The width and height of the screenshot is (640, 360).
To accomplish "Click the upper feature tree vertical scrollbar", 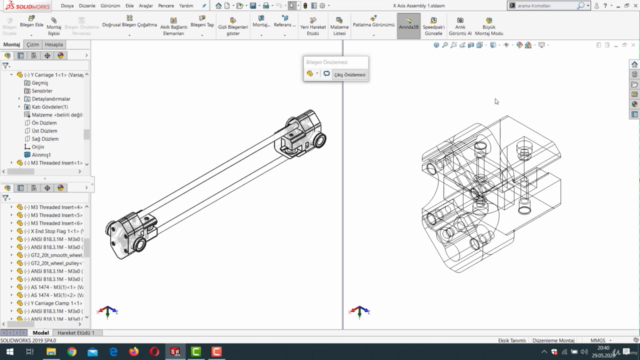I will pos(87,134).
